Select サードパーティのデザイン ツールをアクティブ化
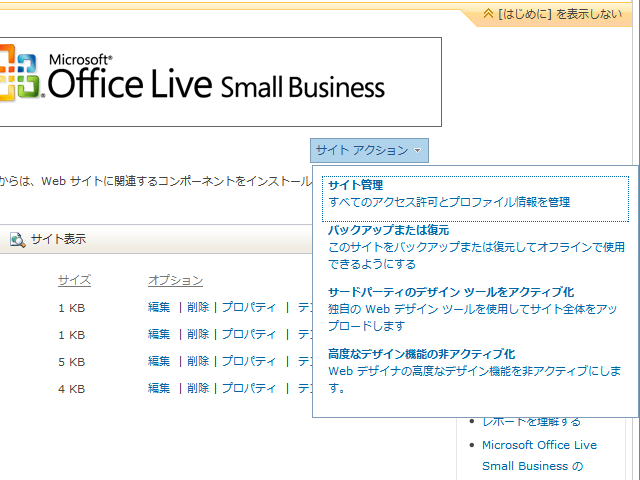The image size is (640, 480). 475,309
